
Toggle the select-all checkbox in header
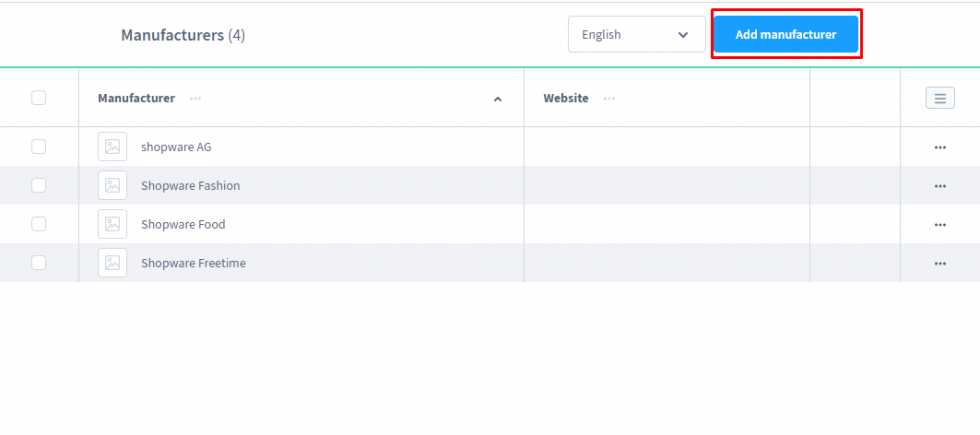click(x=38, y=98)
